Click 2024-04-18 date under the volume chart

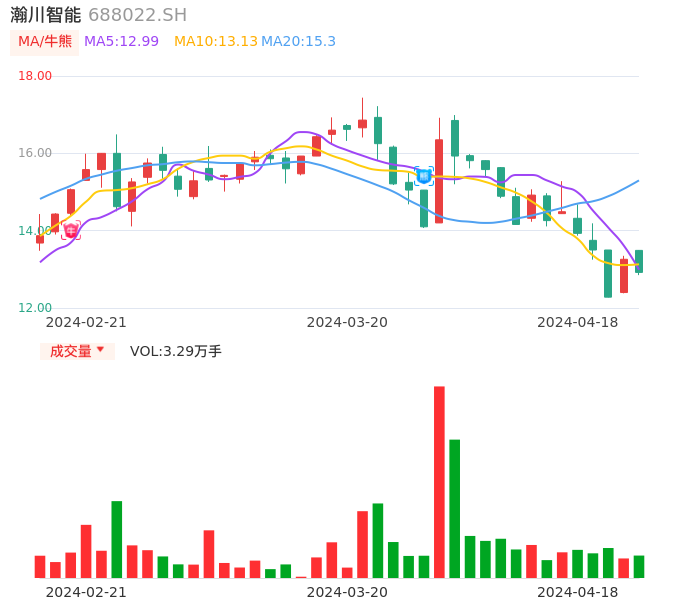tap(577, 592)
